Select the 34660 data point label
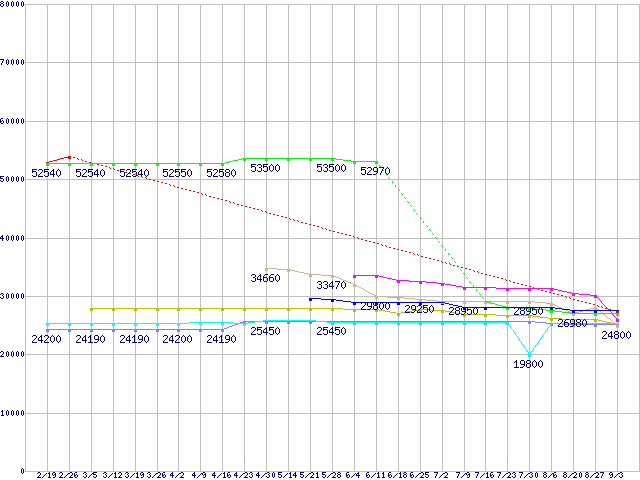The width and height of the screenshot is (640, 480). point(265,278)
